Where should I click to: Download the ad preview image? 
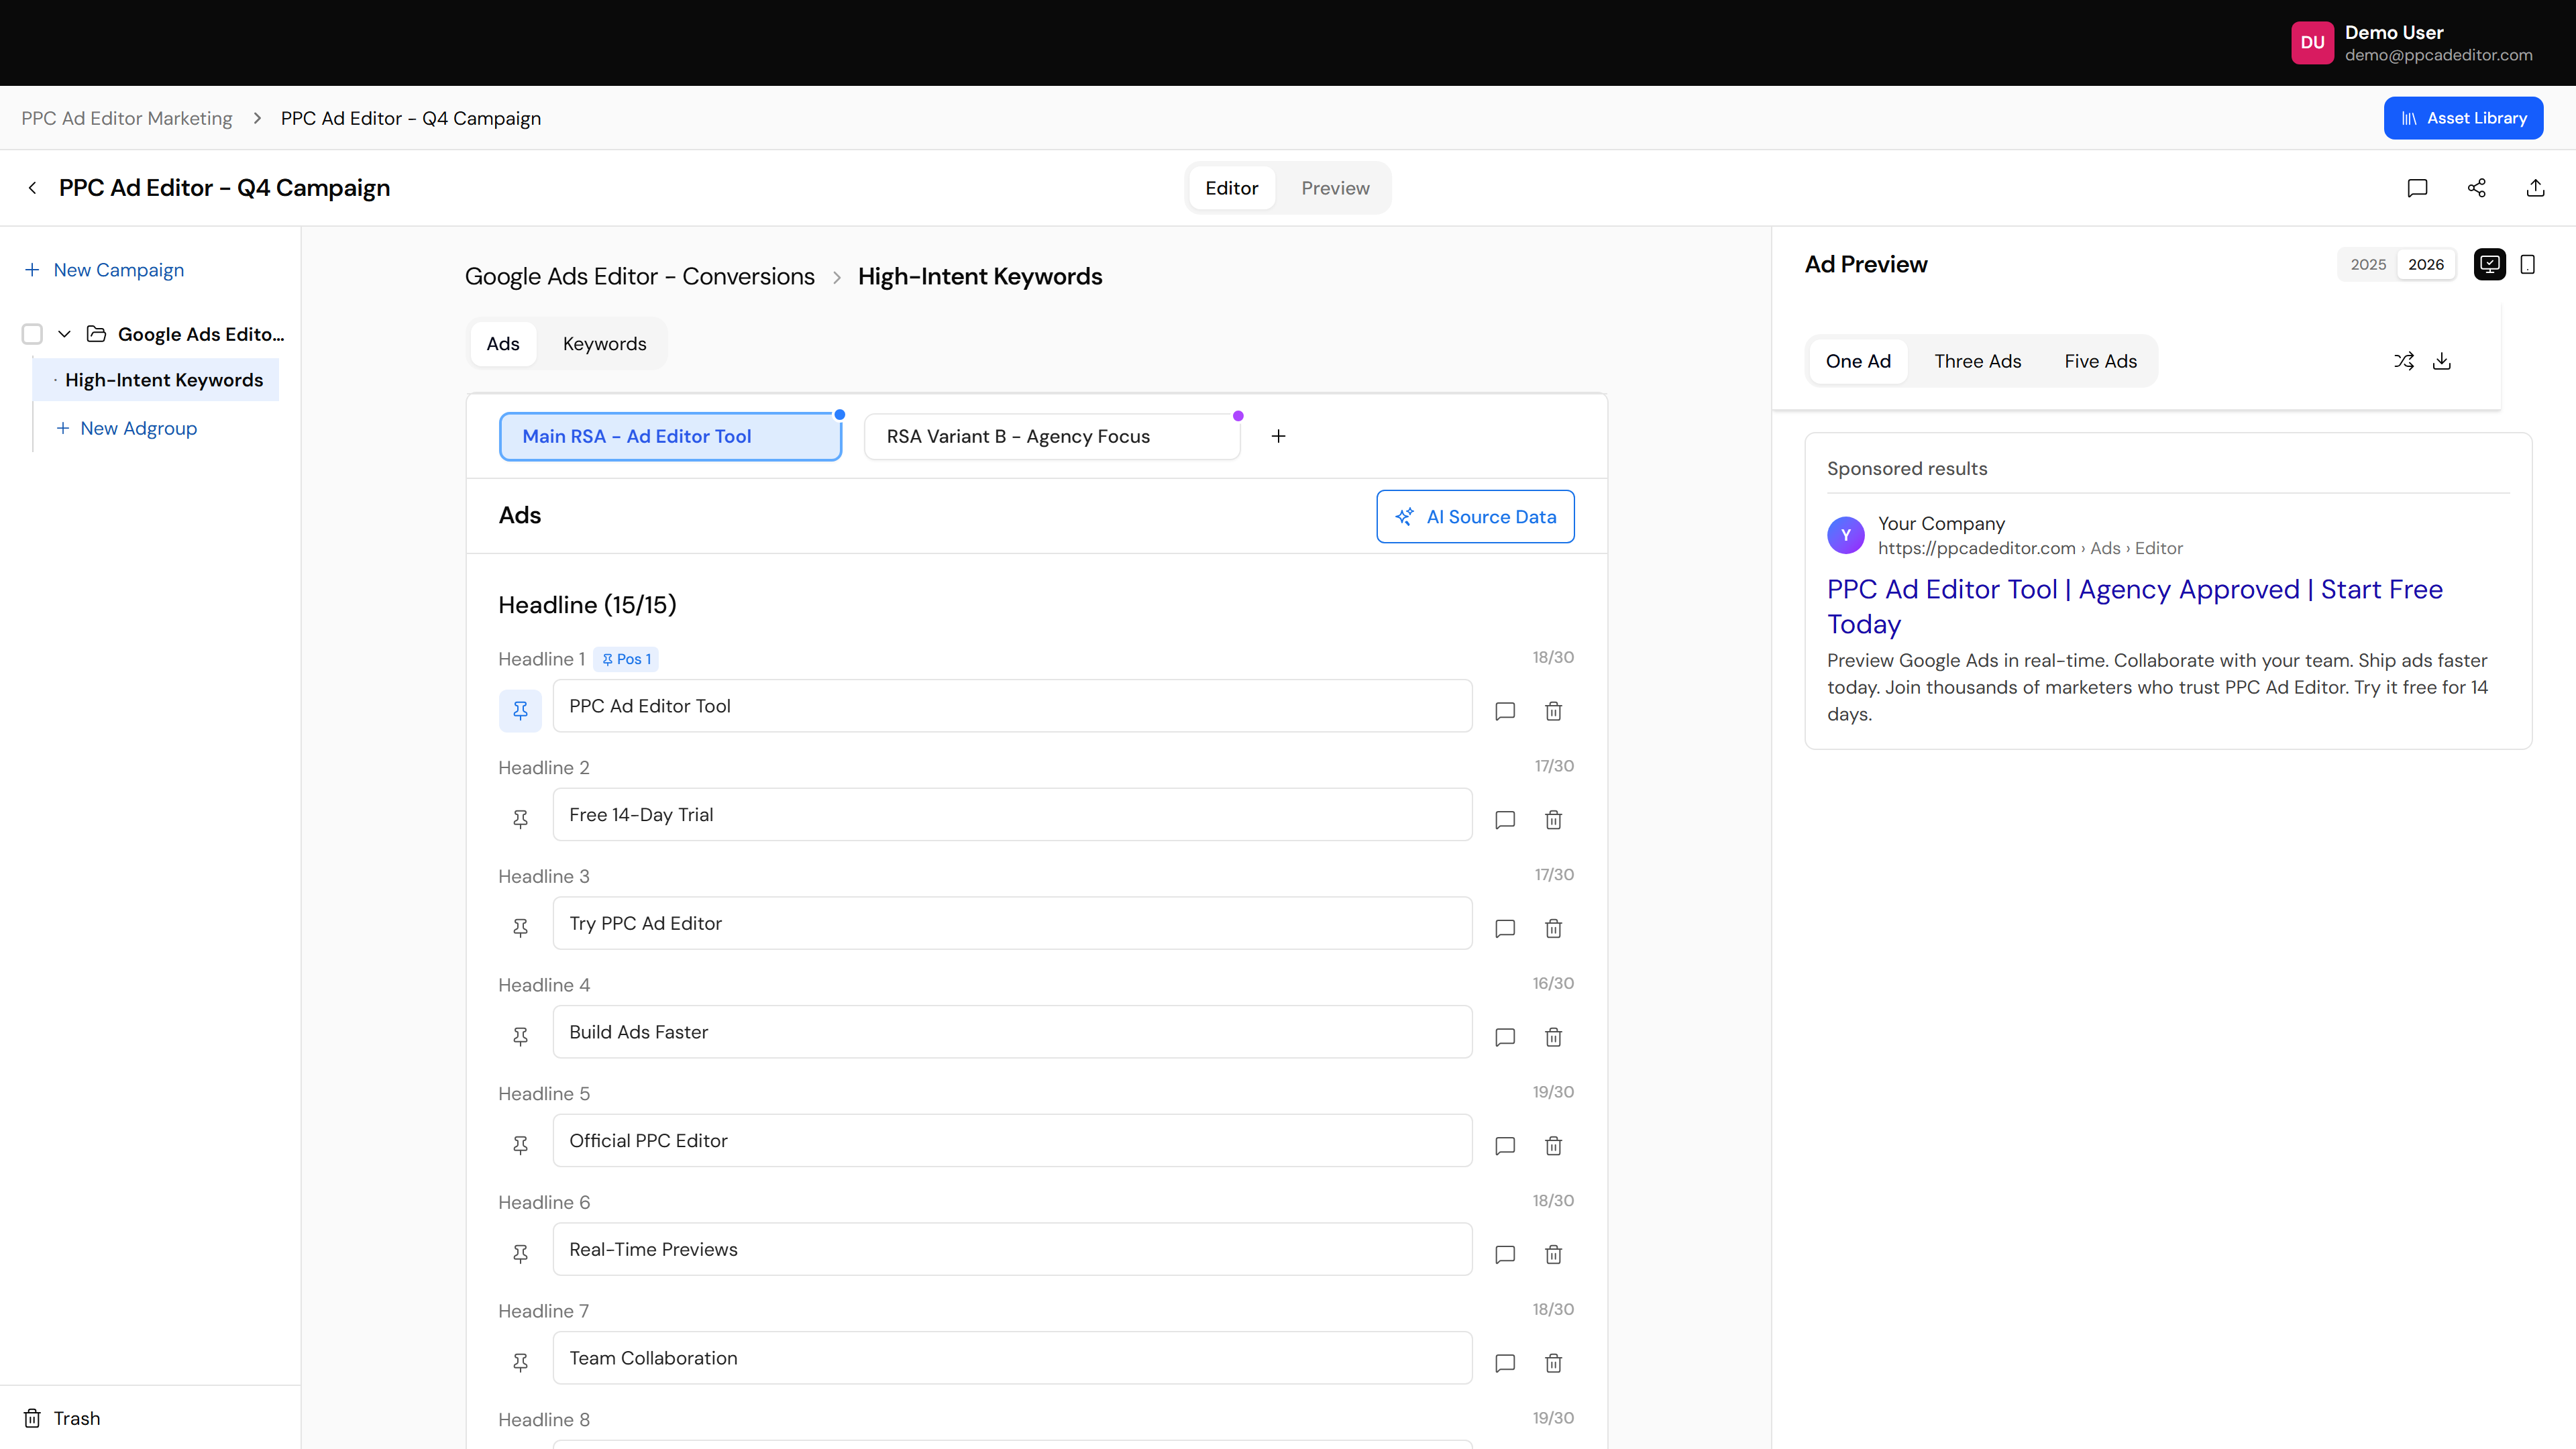pos(2442,361)
